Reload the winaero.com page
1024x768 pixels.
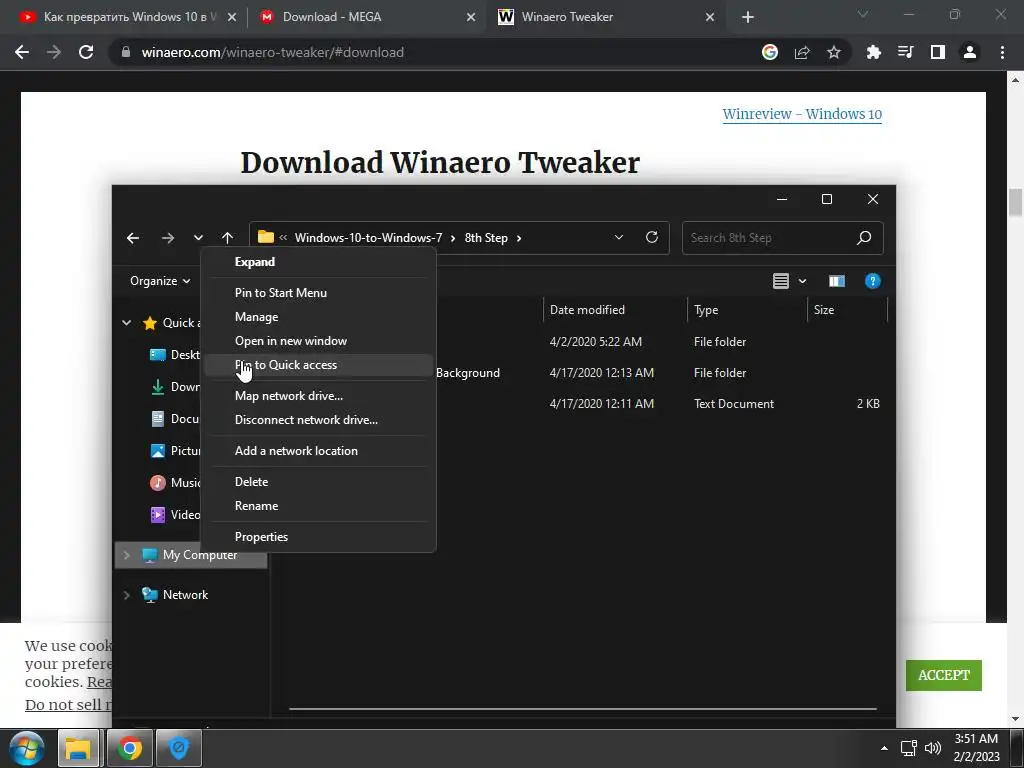click(86, 52)
